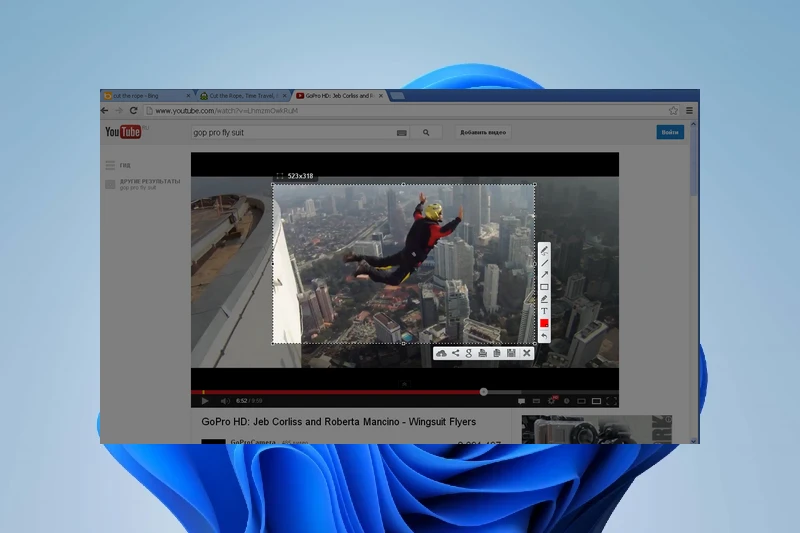800x533 pixels.
Task: Click the scrollbar up arrow
Action: click(693, 124)
